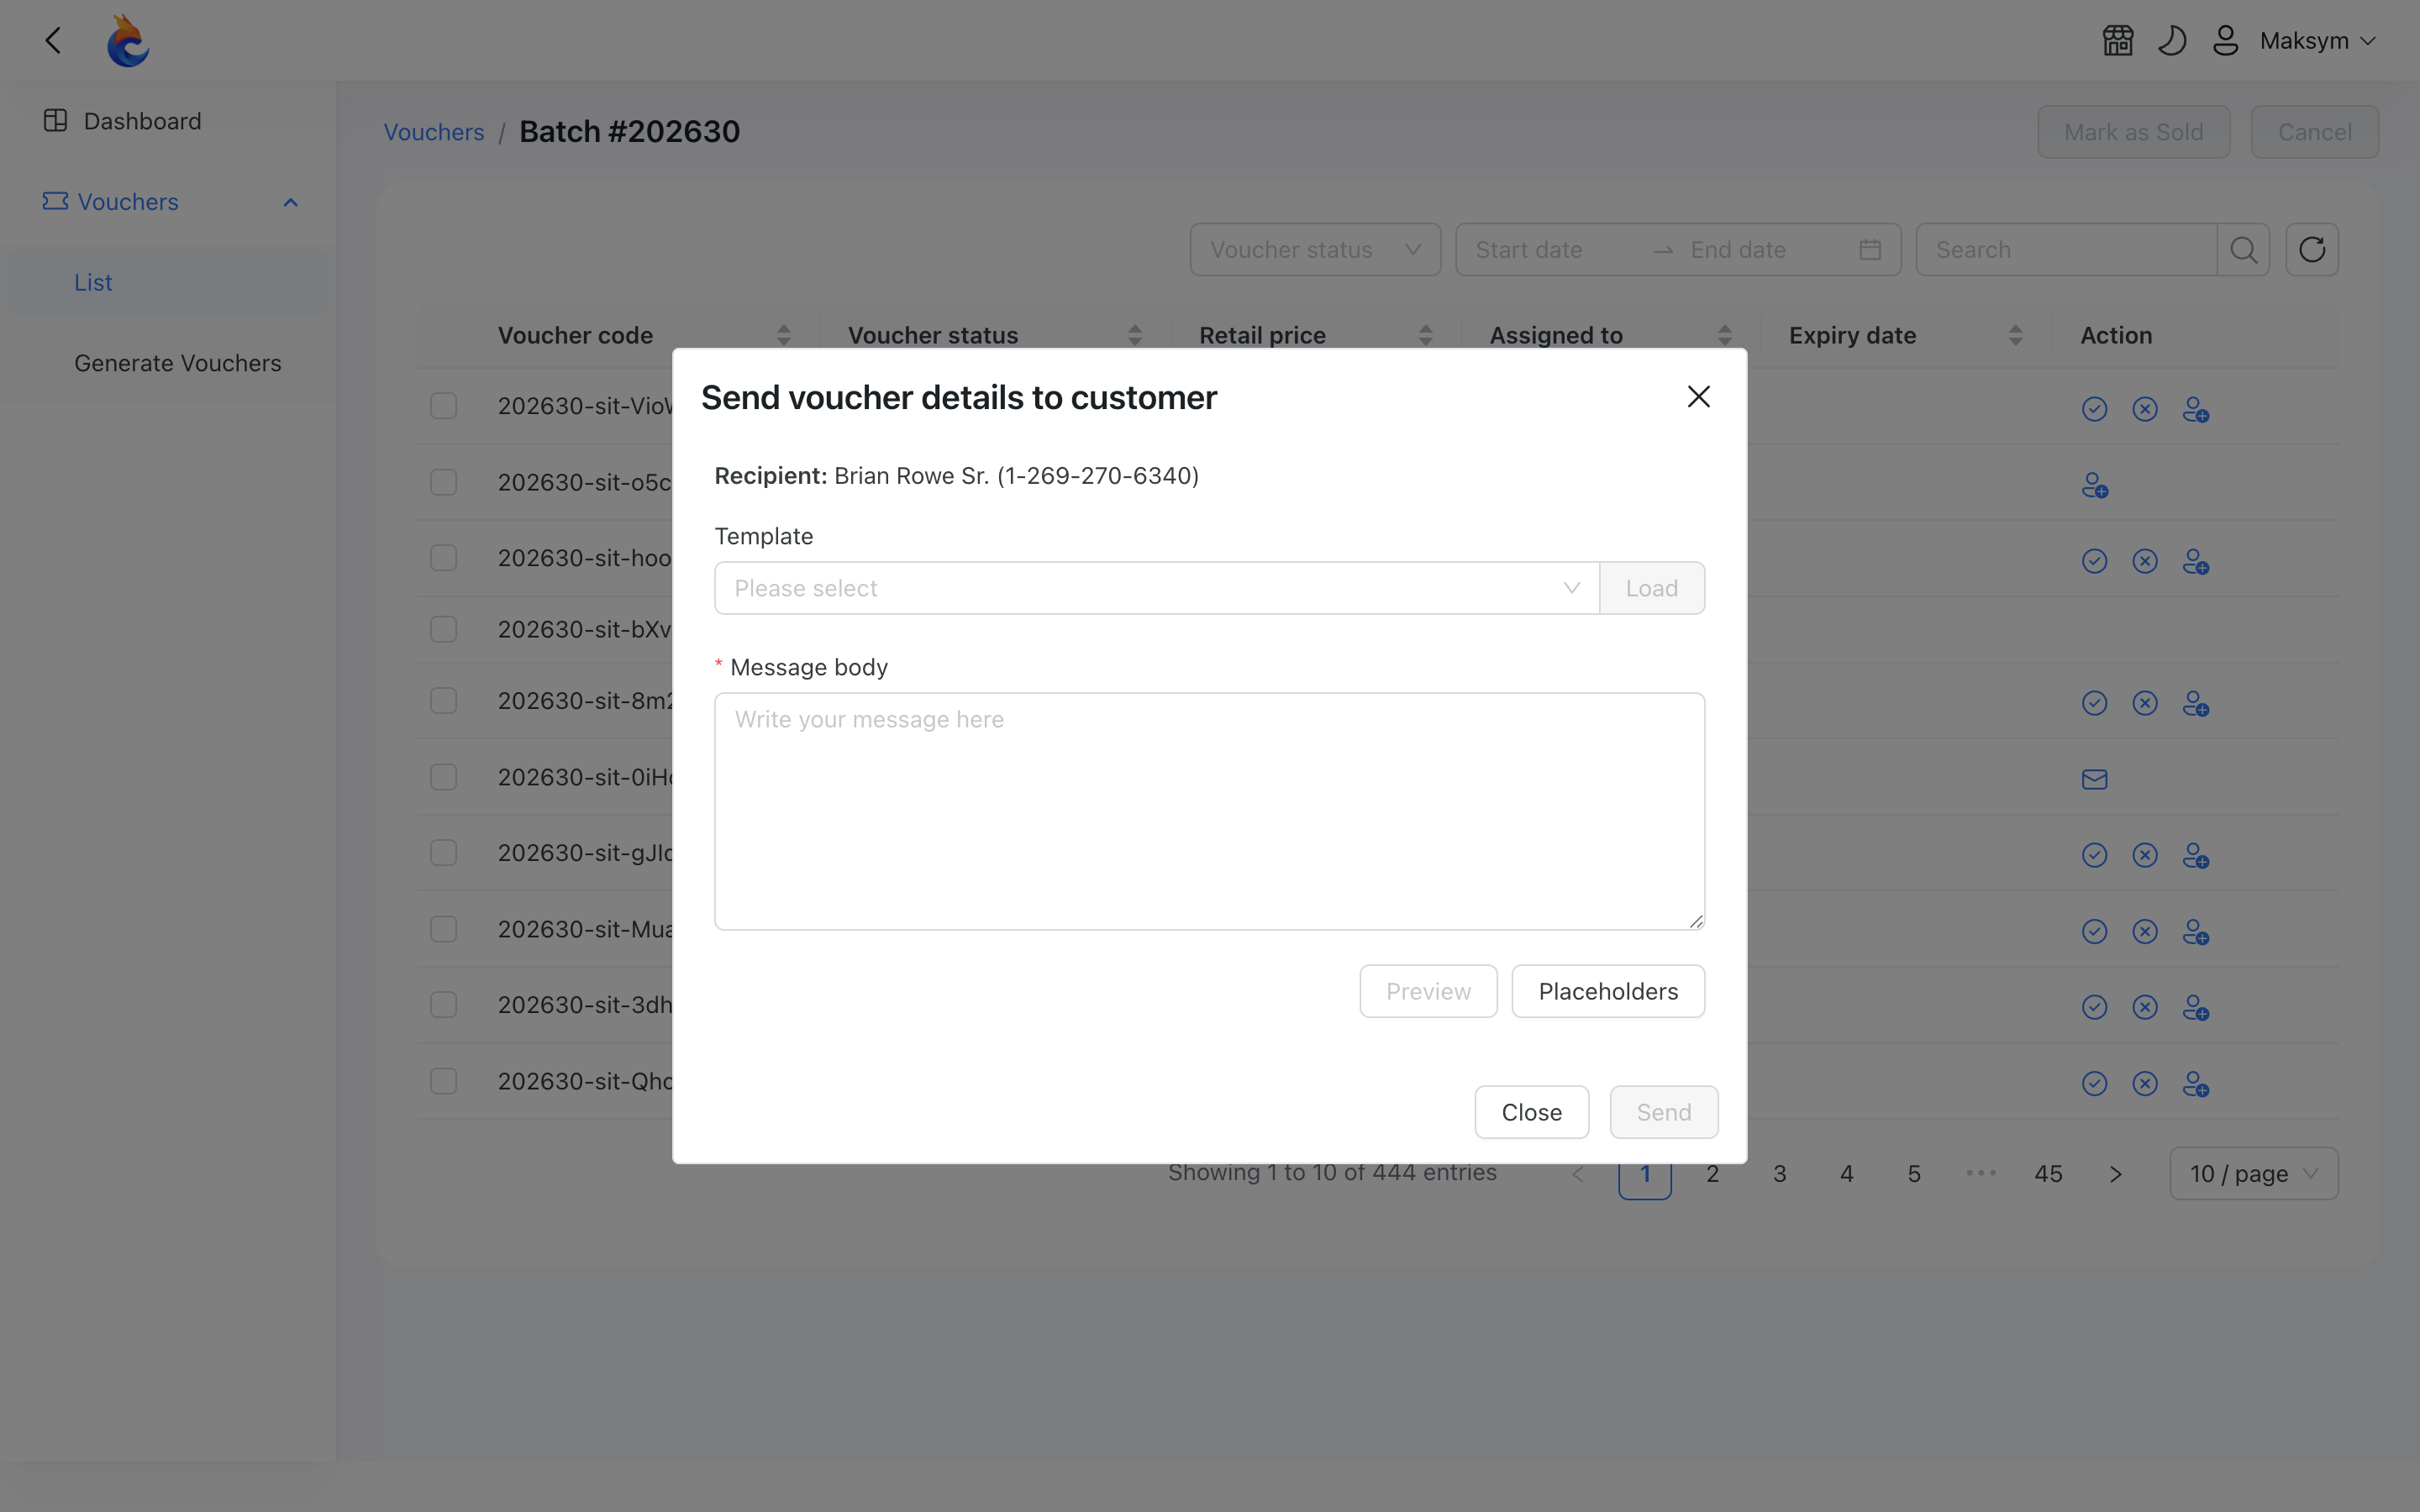Click envelope send icon in 202630-sit-0iH row
Image resolution: width=2420 pixels, height=1512 pixels.
(x=2094, y=779)
